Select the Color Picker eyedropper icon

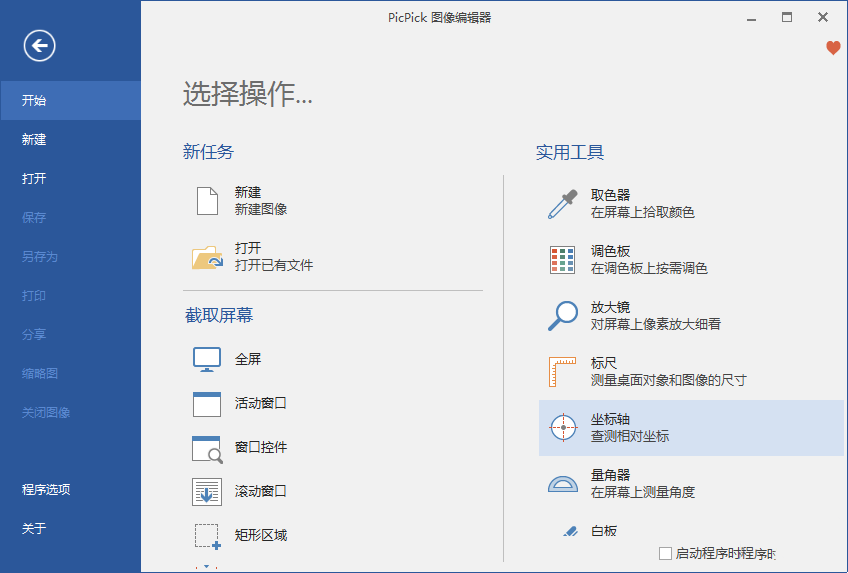(x=563, y=204)
